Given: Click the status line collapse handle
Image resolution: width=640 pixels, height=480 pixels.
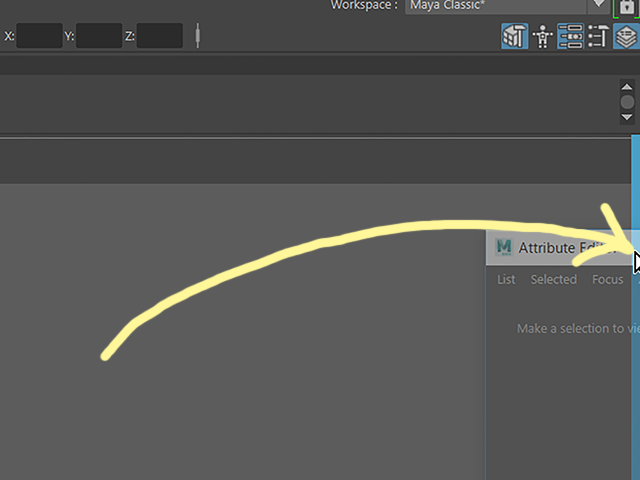Looking at the screenshot, I should point(198,36).
